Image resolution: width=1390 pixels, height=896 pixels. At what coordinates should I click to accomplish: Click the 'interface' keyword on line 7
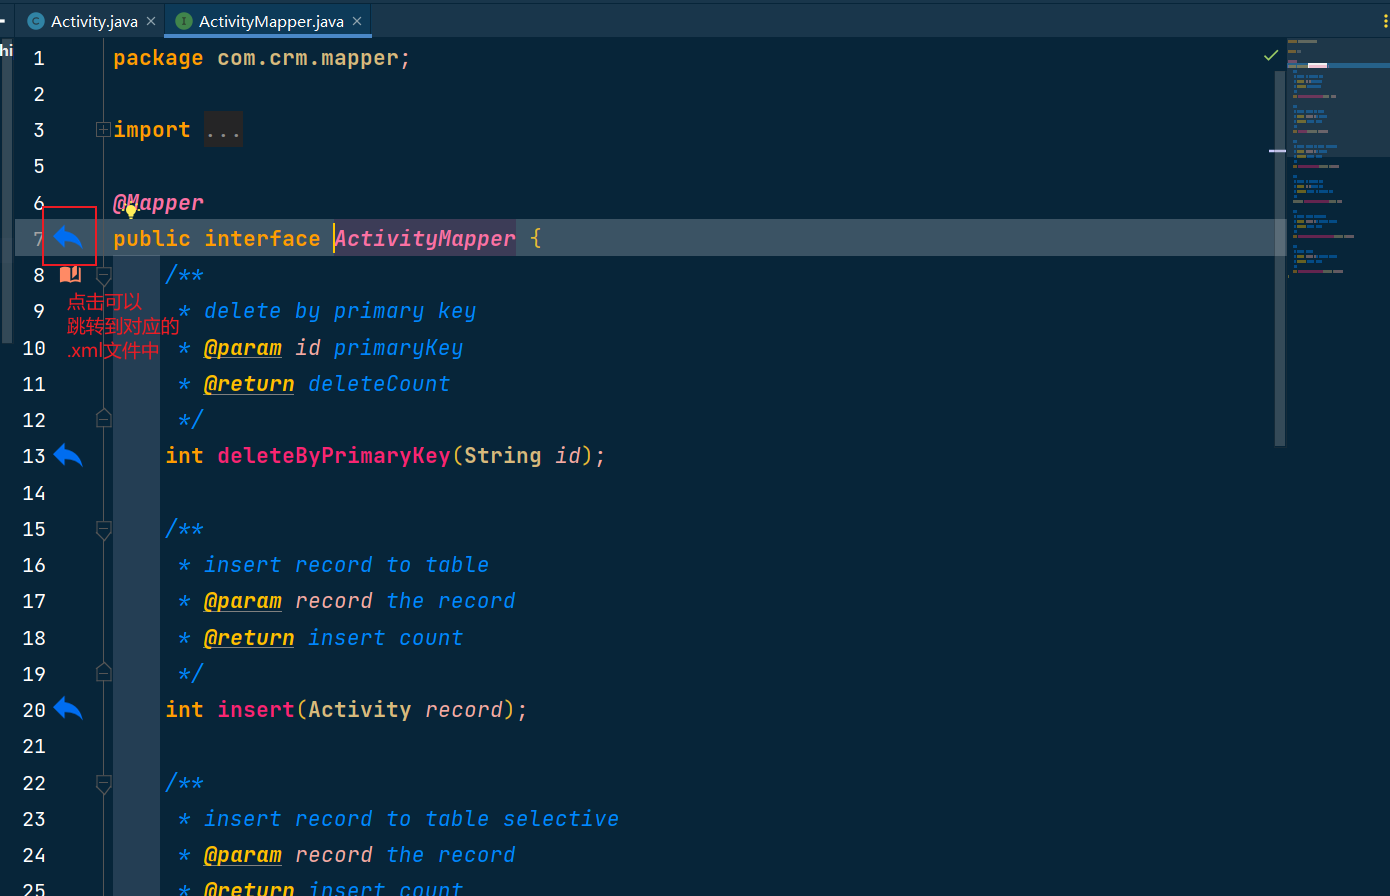(x=262, y=238)
